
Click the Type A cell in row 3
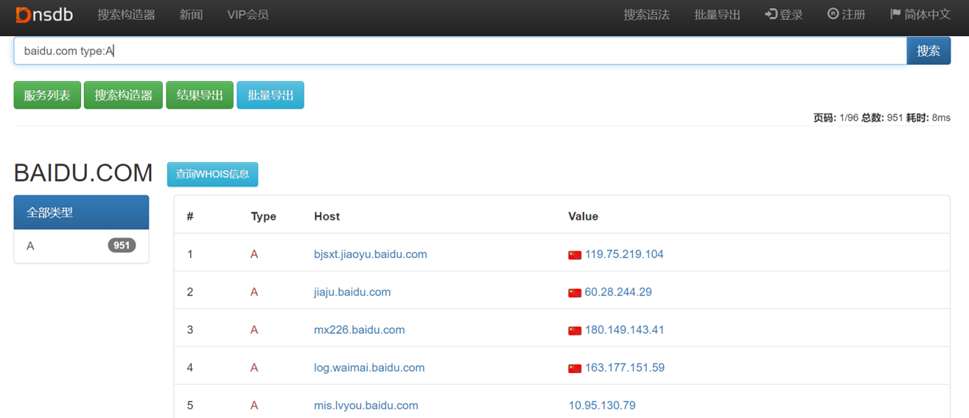click(x=254, y=330)
